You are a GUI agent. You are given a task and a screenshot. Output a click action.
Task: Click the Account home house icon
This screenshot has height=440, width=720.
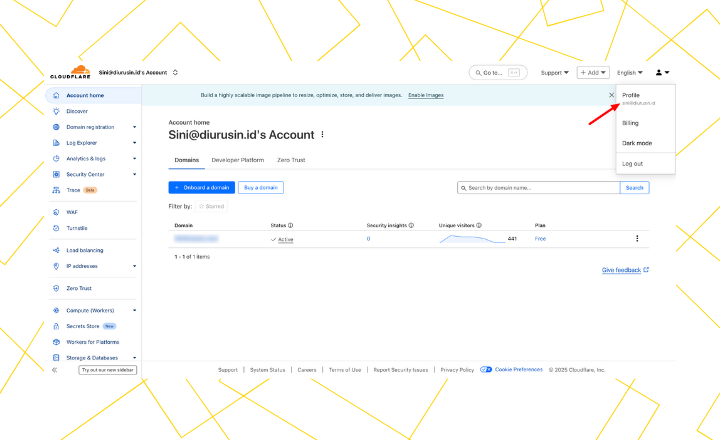(56, 96)
